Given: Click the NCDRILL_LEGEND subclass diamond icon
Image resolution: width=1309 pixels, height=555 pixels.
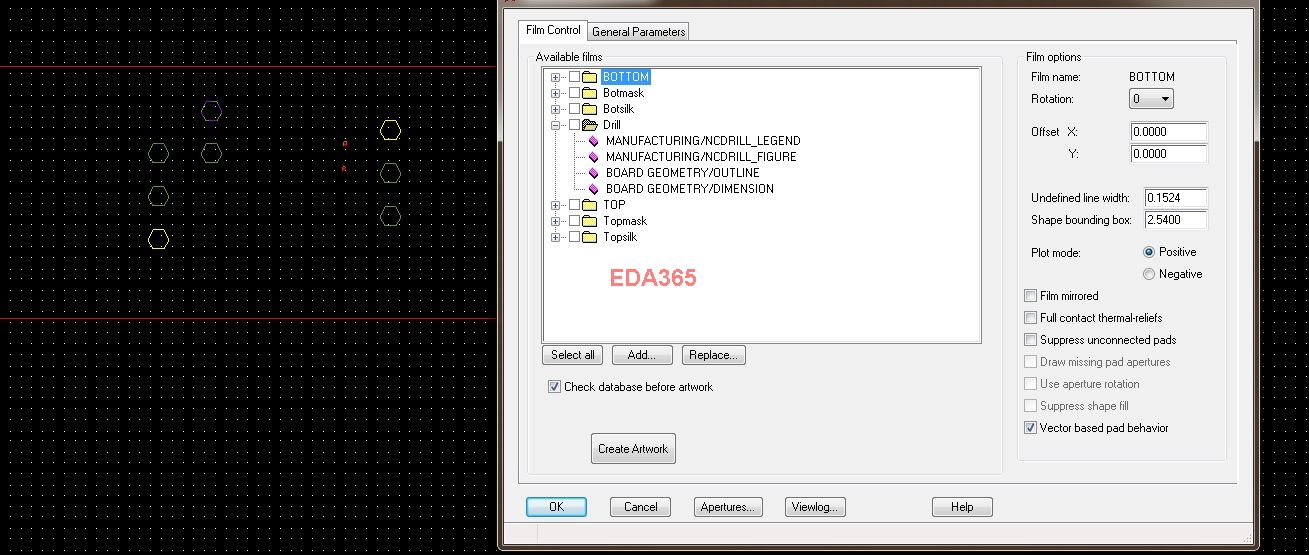Looking at the screenshot, I should pos(594,141).
